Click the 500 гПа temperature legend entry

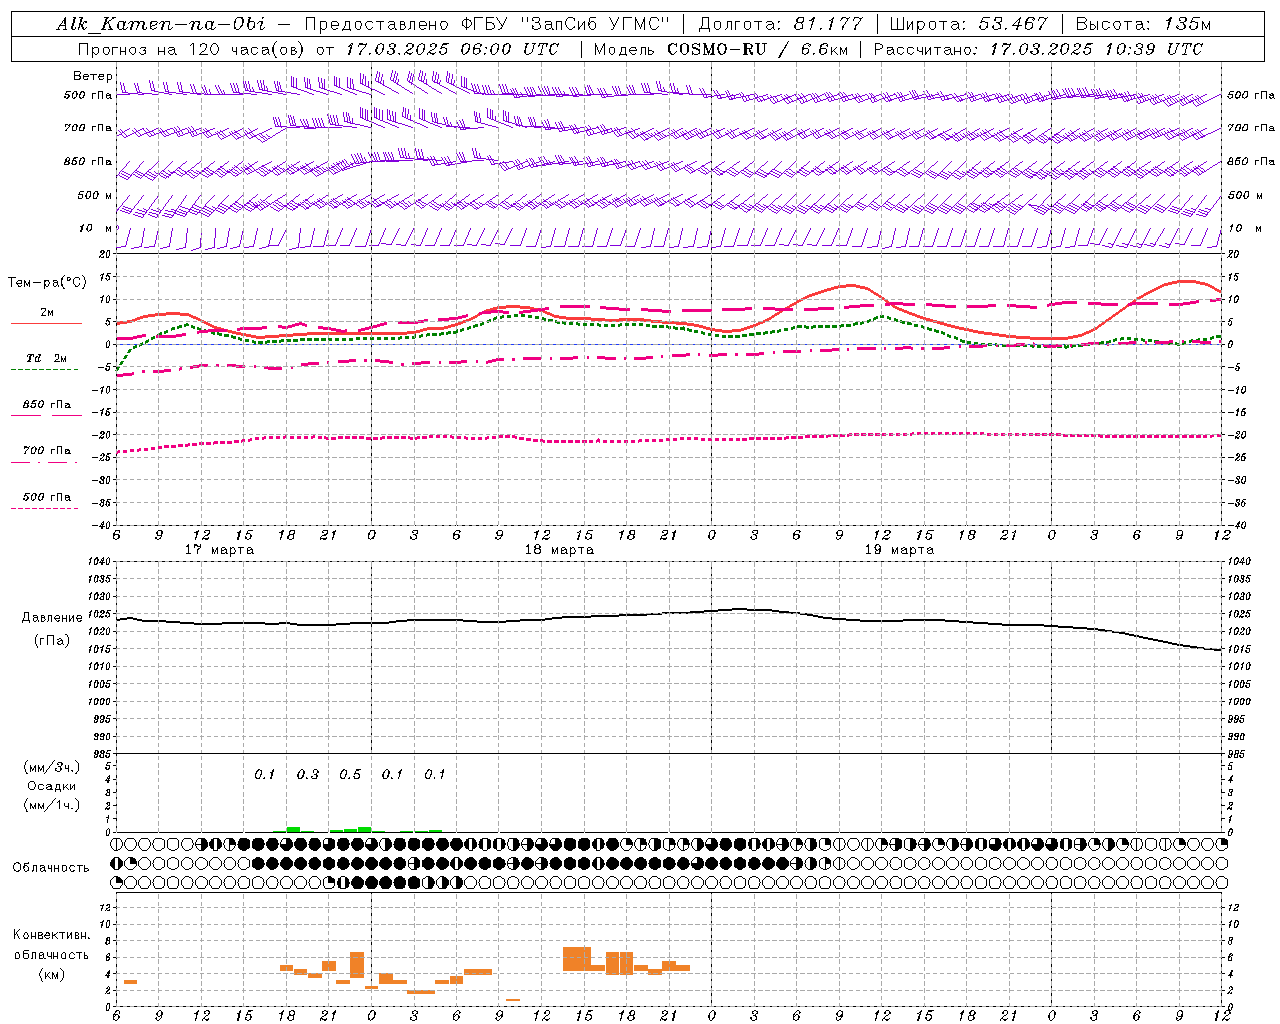pos(46,497)
